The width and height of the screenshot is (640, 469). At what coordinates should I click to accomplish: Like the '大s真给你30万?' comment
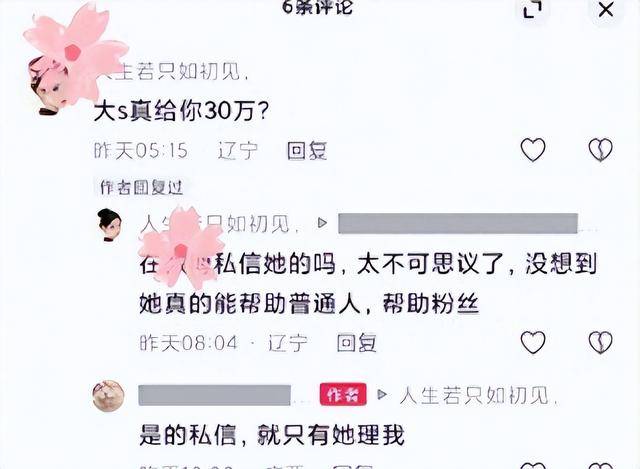click(533, 149)
